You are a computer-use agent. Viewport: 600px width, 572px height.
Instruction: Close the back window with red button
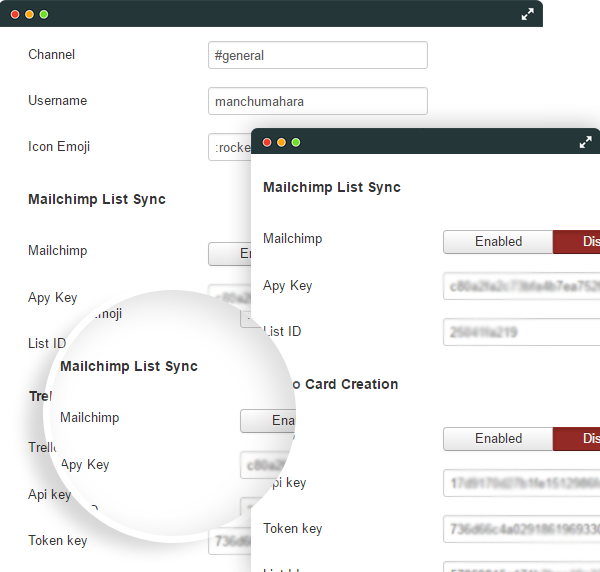(x=15, y=15)
